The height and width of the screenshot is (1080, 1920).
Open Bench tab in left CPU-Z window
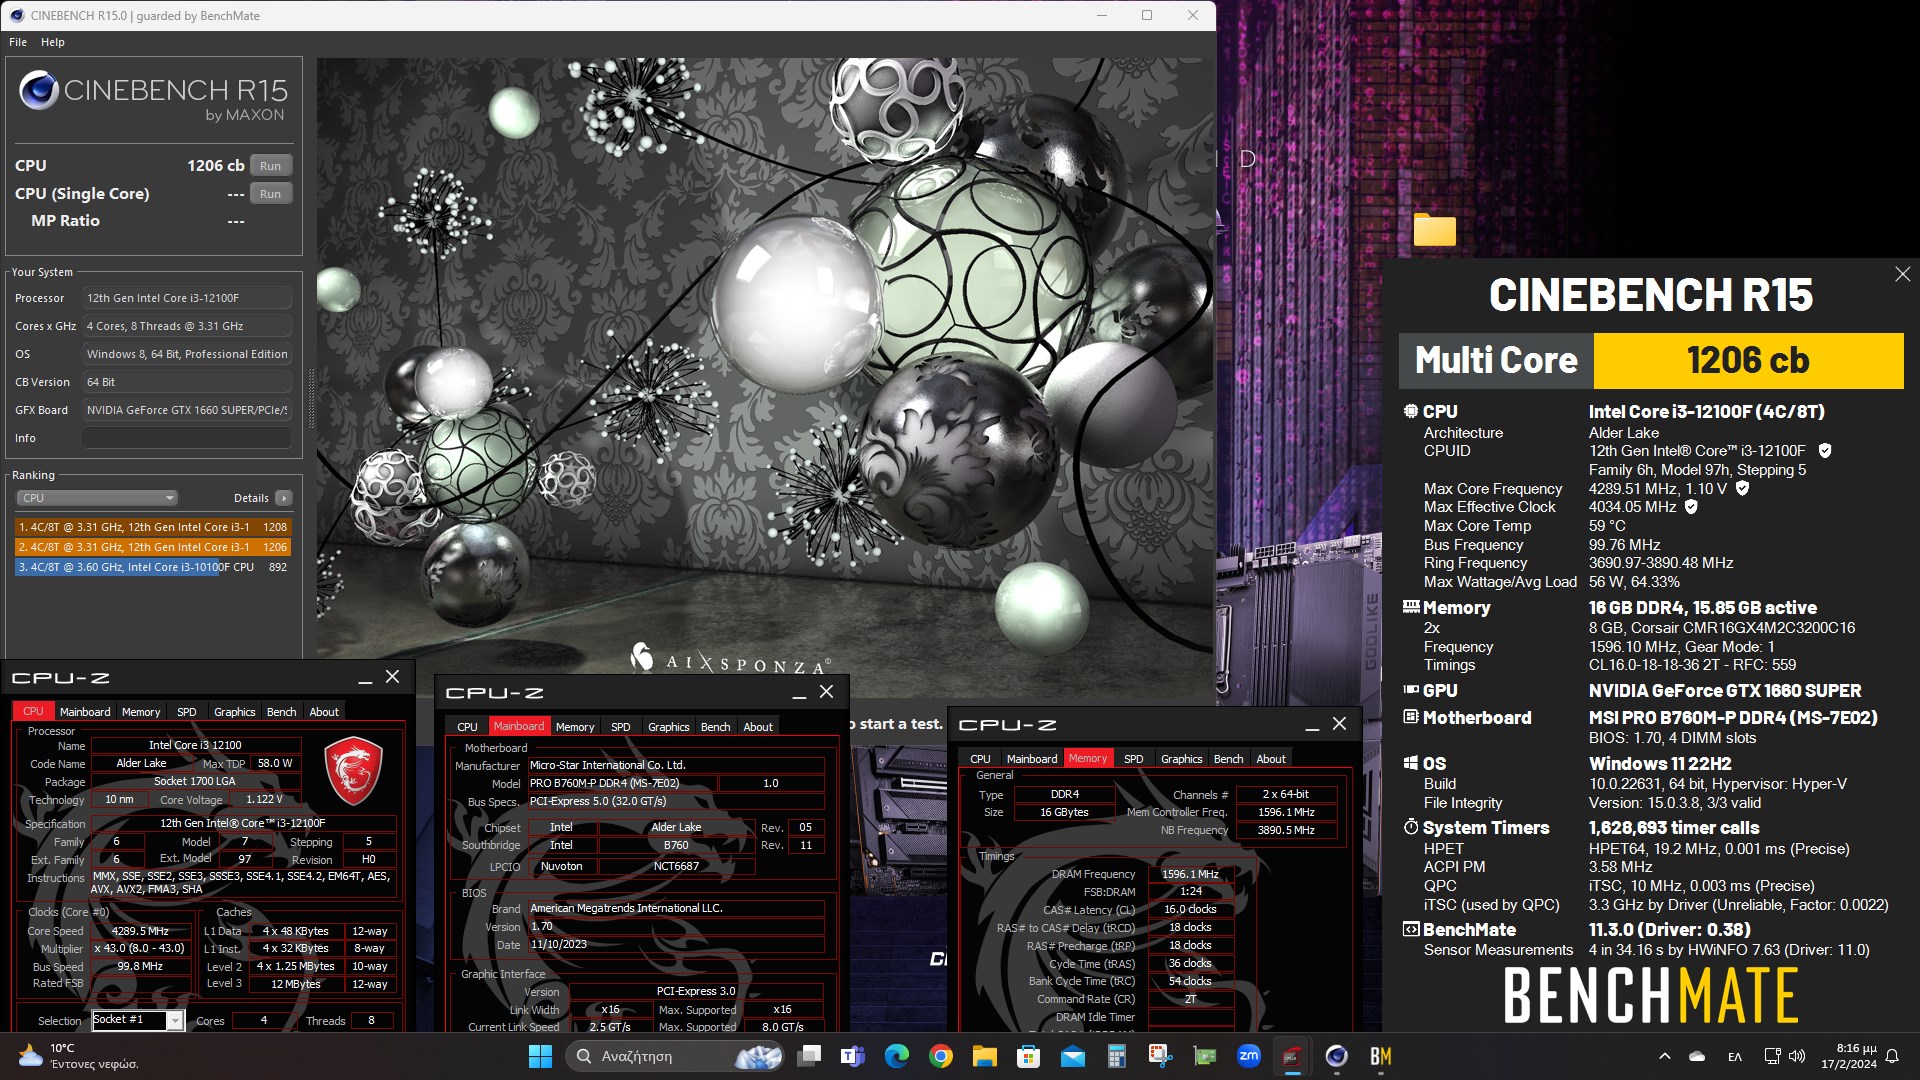(x=282, y=712)
